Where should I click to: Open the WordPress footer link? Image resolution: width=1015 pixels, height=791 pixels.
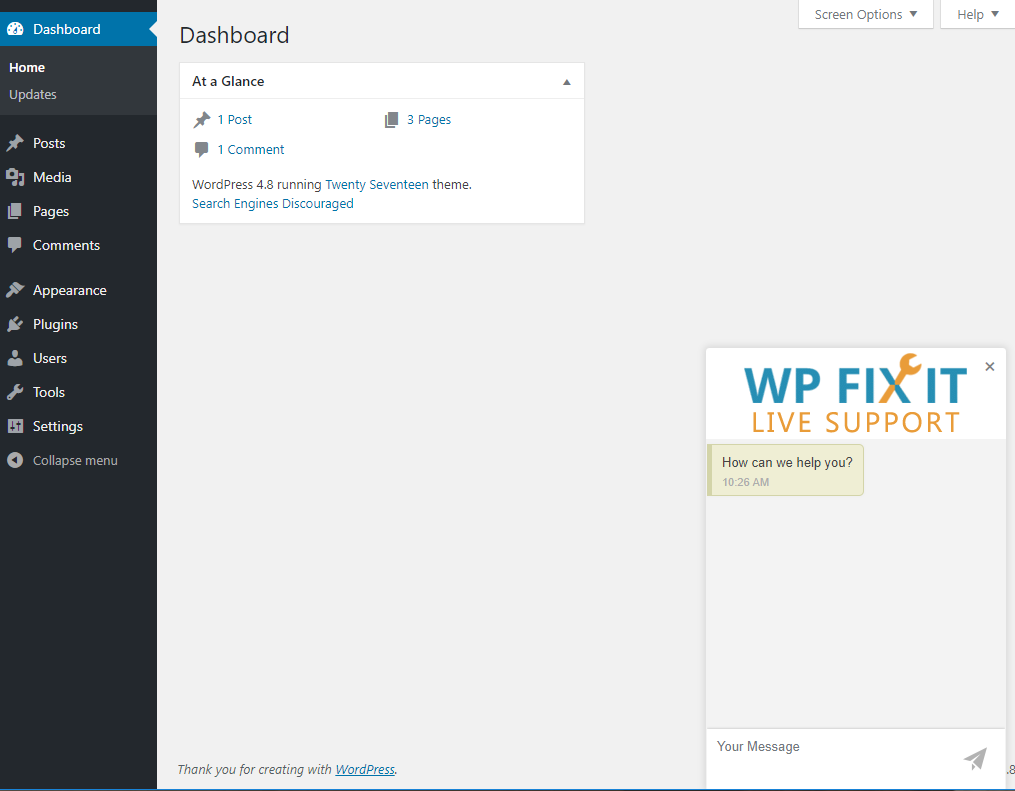pos(365,769)
